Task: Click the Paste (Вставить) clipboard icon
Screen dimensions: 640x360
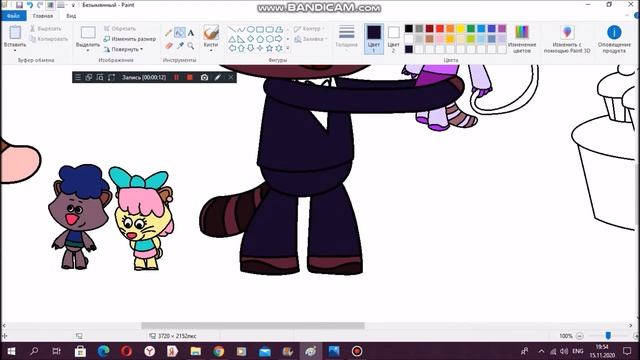Action: pyautogui.click(x=15, y=33)
